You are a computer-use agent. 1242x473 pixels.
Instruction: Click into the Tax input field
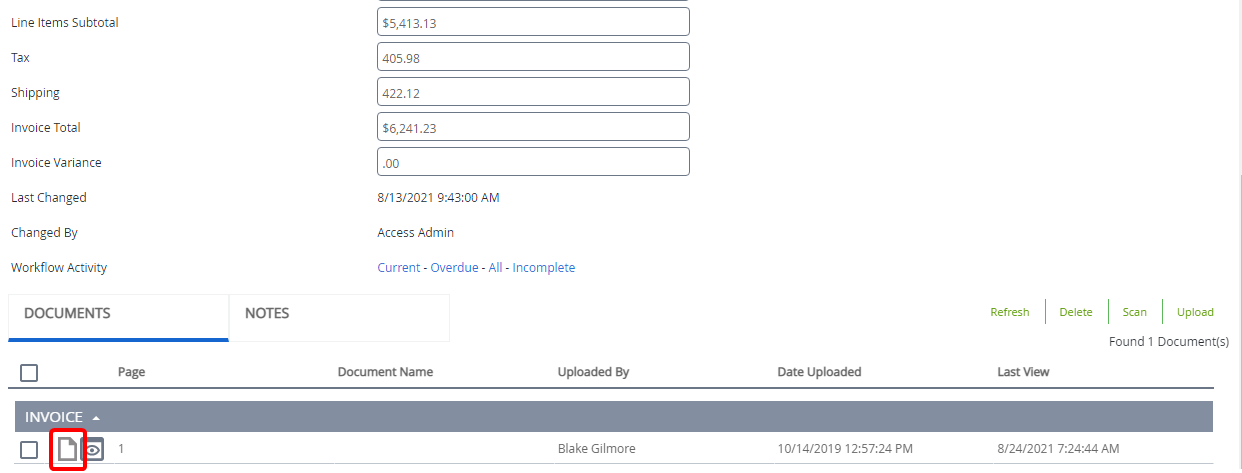pyautogui.click(x=533, y=57)
